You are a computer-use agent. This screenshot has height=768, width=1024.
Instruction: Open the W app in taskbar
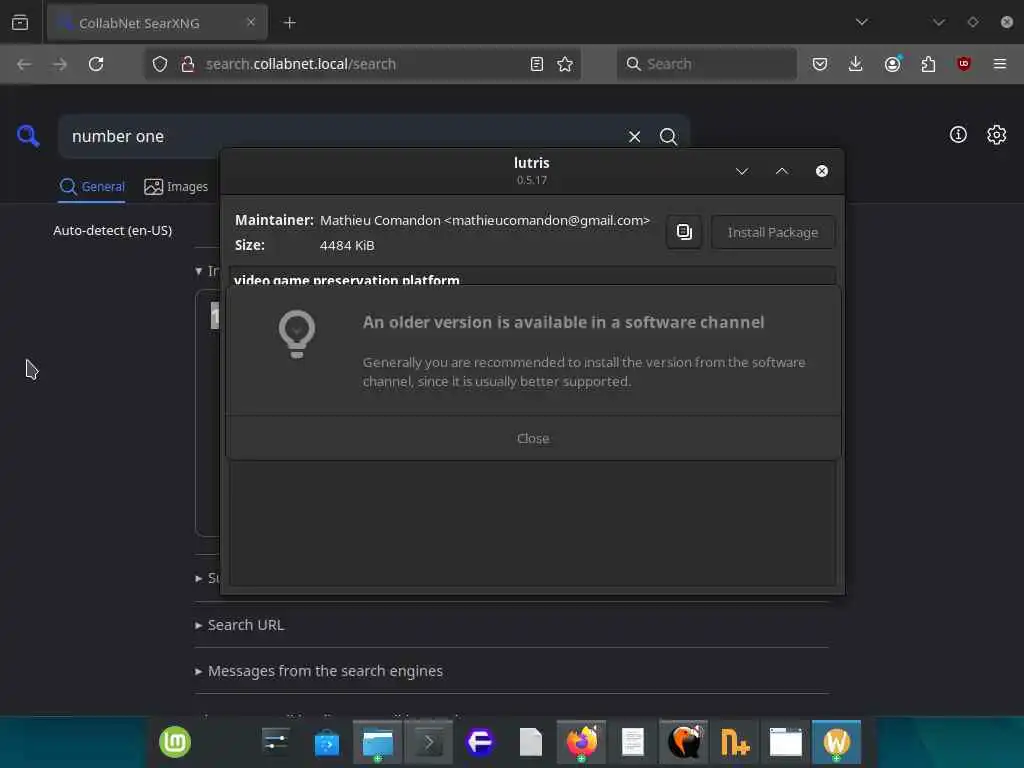(837, 743)
